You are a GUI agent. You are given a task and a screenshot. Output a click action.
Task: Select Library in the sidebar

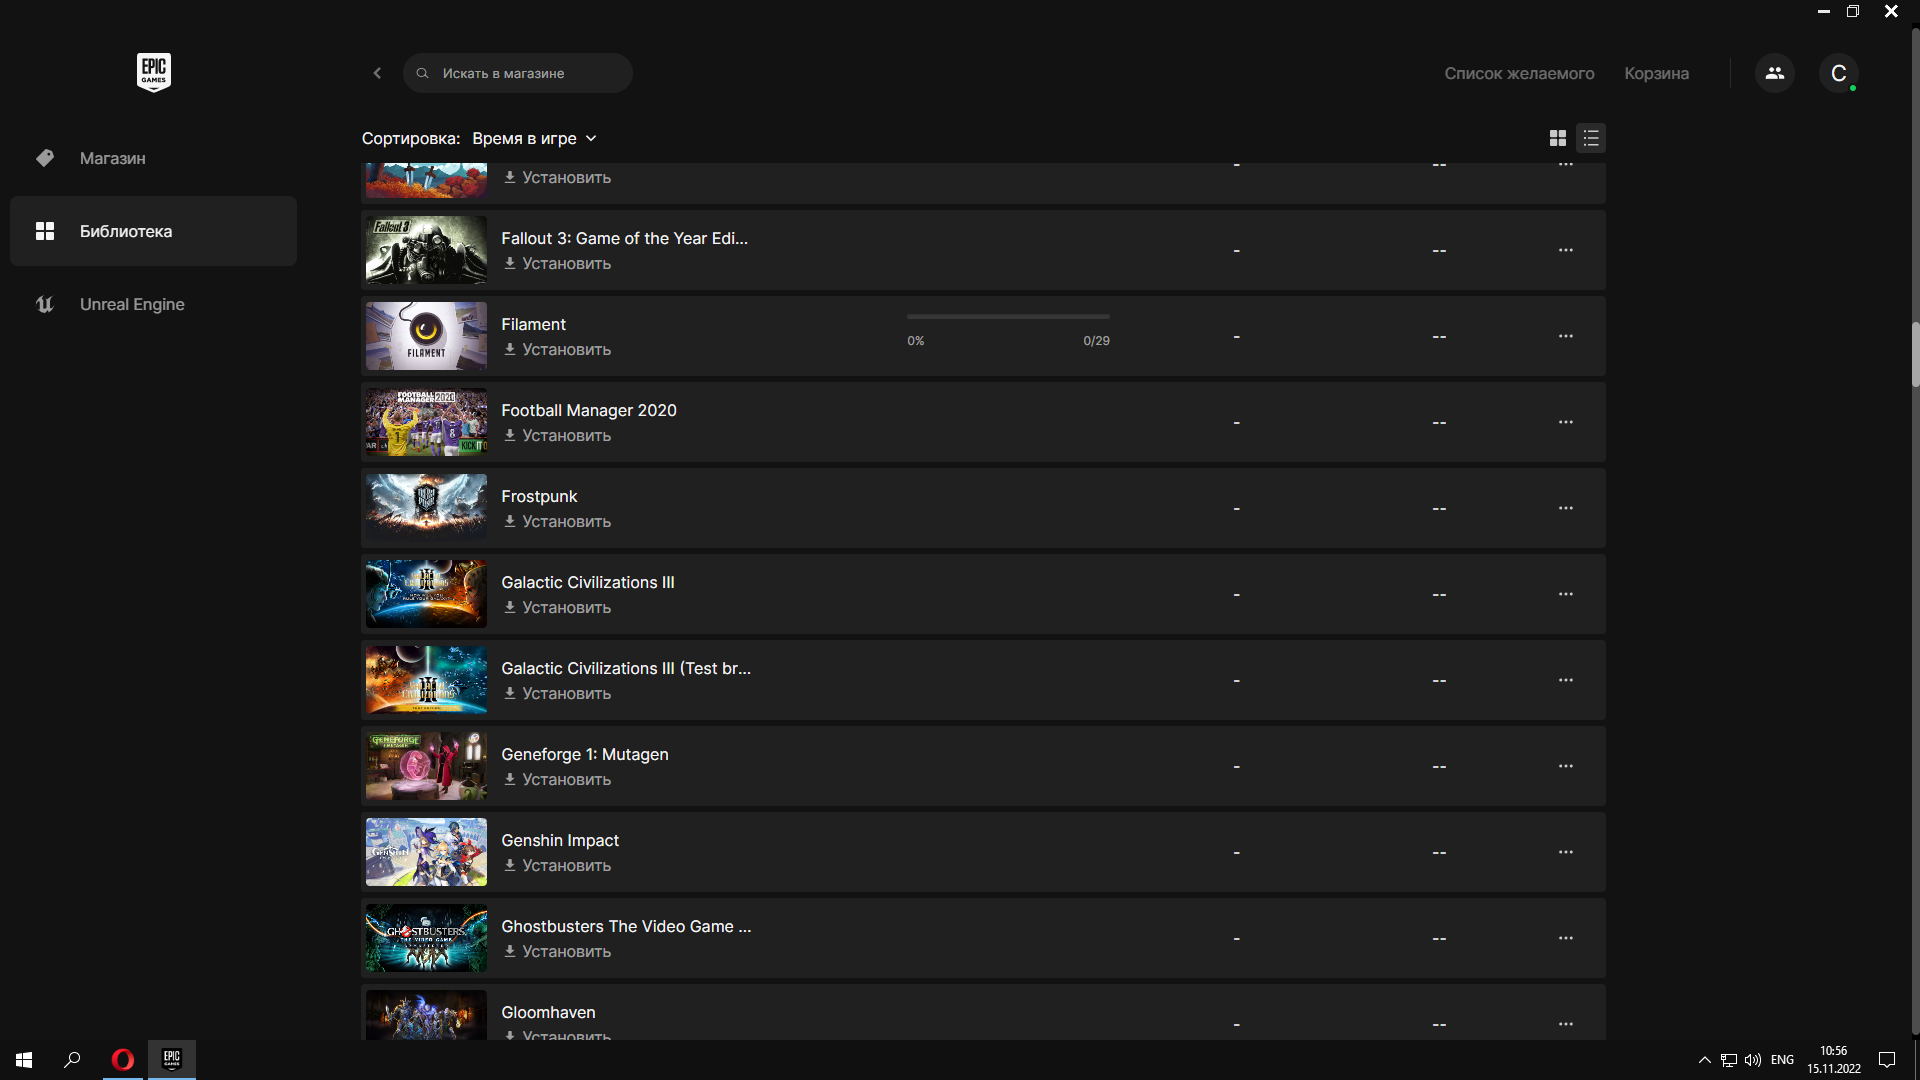pyautogui.click(x=125, y=231)
